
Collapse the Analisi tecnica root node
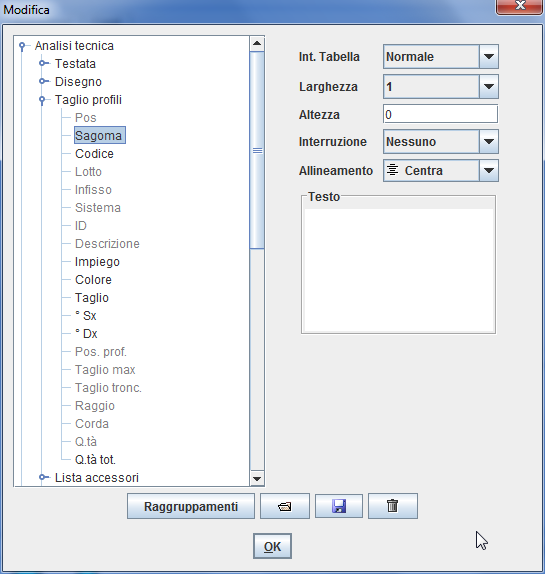(23, 46)
